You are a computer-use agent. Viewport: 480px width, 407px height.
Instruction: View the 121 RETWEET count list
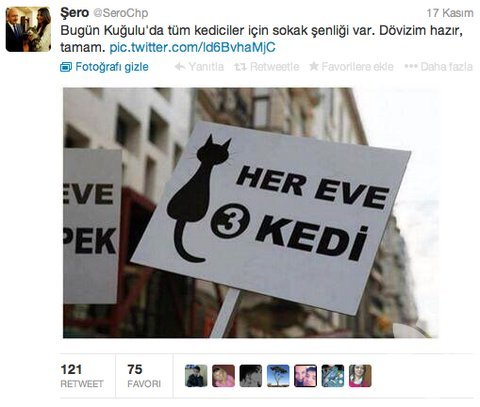tap(82, 376)
